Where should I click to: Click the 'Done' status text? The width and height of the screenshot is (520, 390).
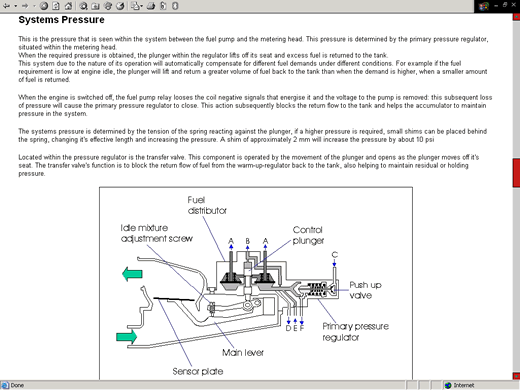(17, 385)
